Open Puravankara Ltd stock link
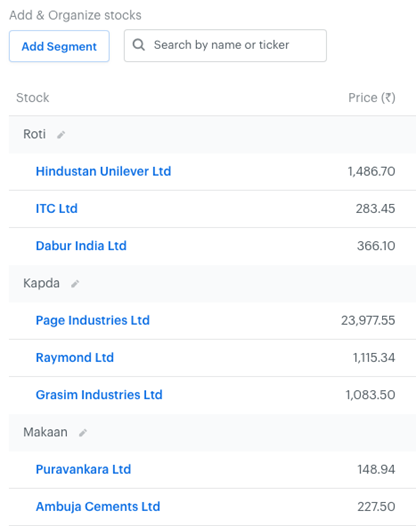 [x=83, y=469]
